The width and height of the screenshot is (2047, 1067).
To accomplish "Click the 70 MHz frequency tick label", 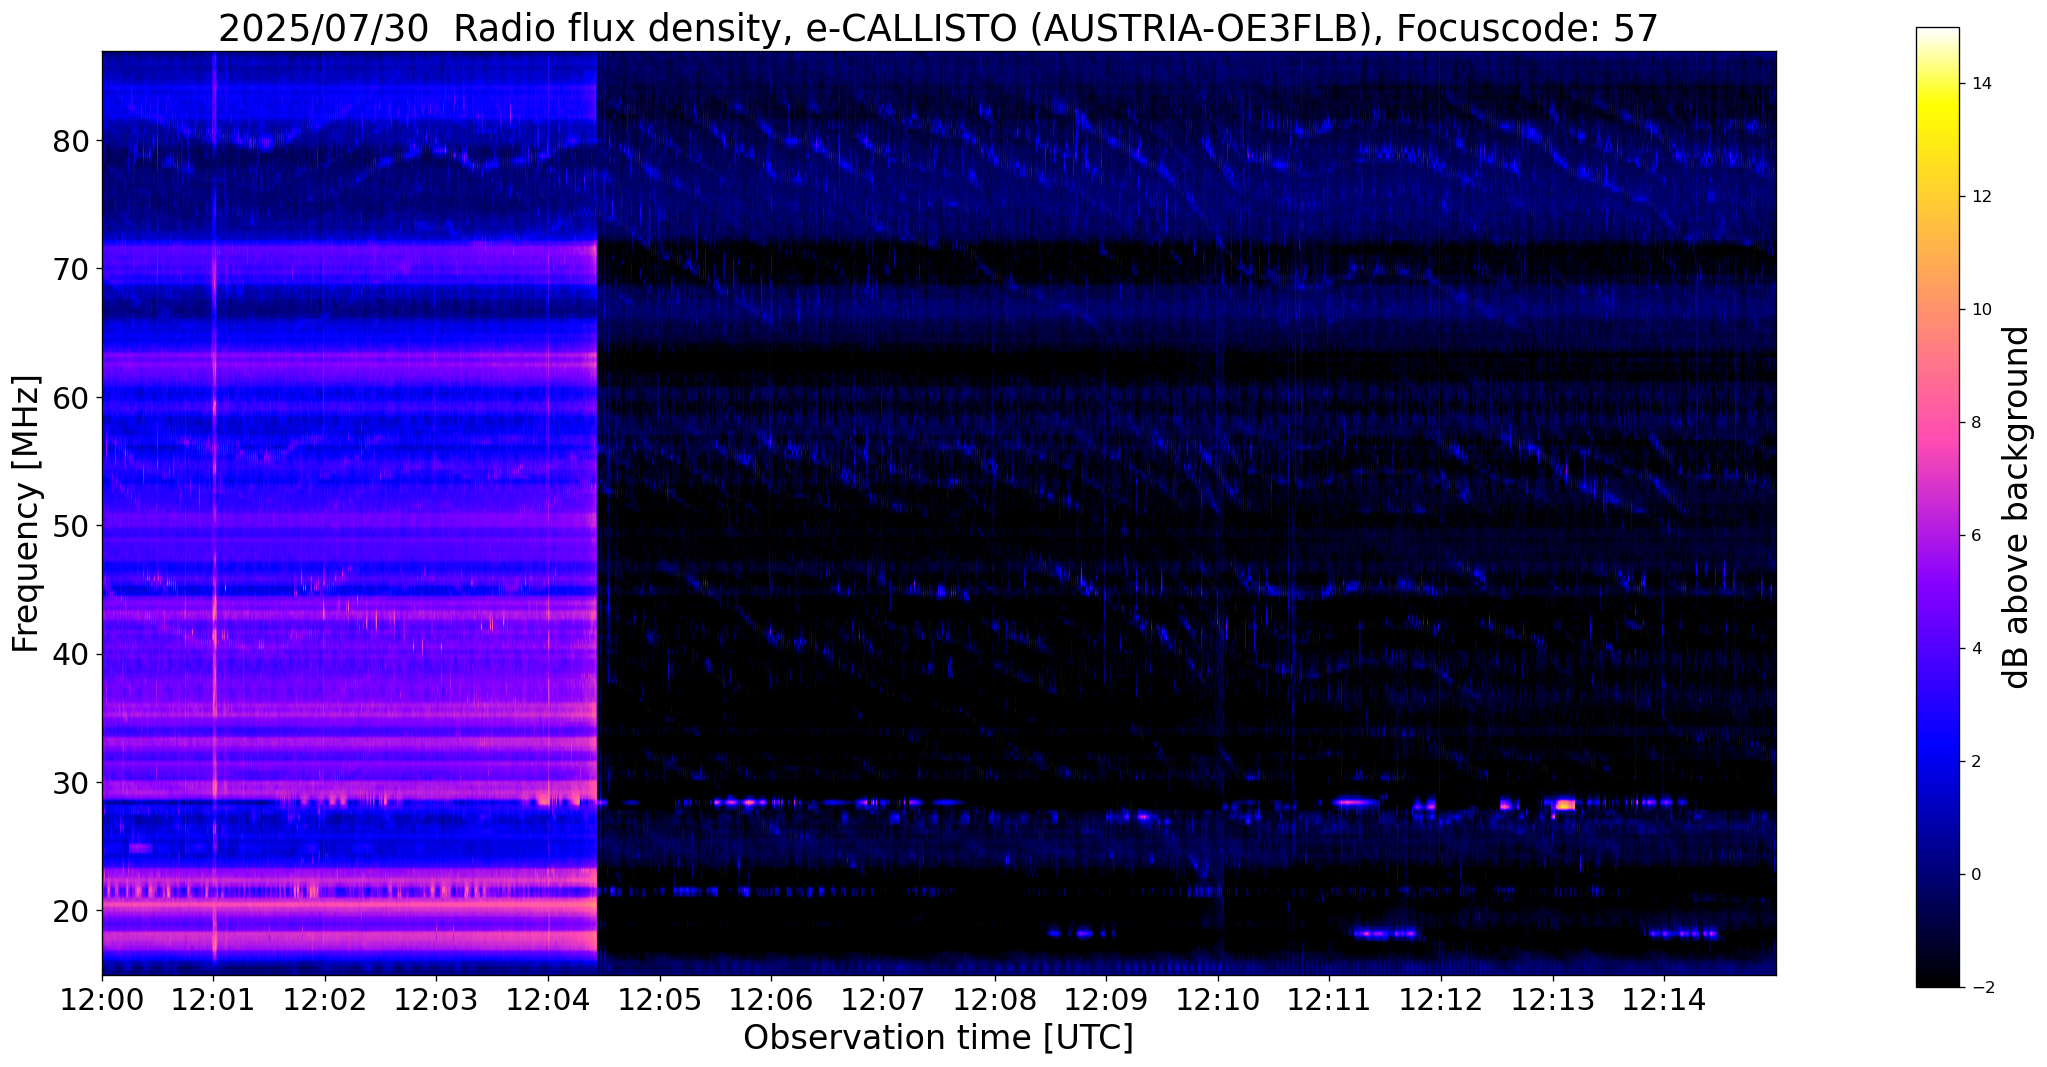I will point(71,269).
